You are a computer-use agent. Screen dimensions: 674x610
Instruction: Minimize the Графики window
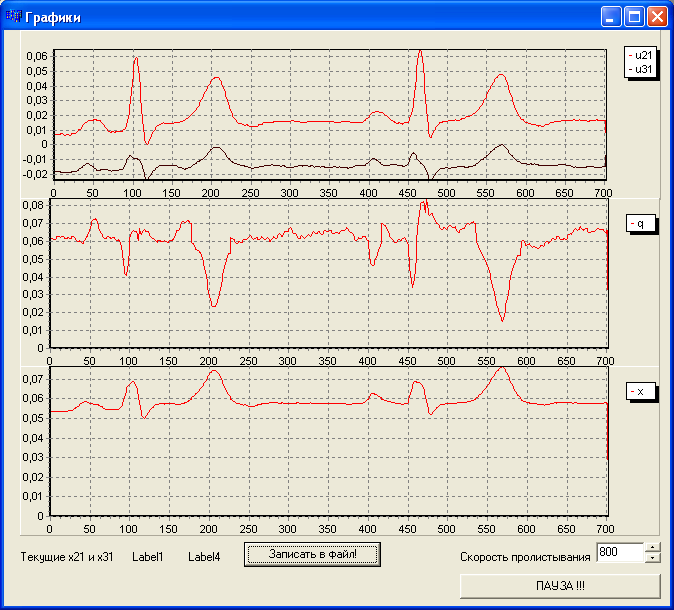click(x=610, y=17)
